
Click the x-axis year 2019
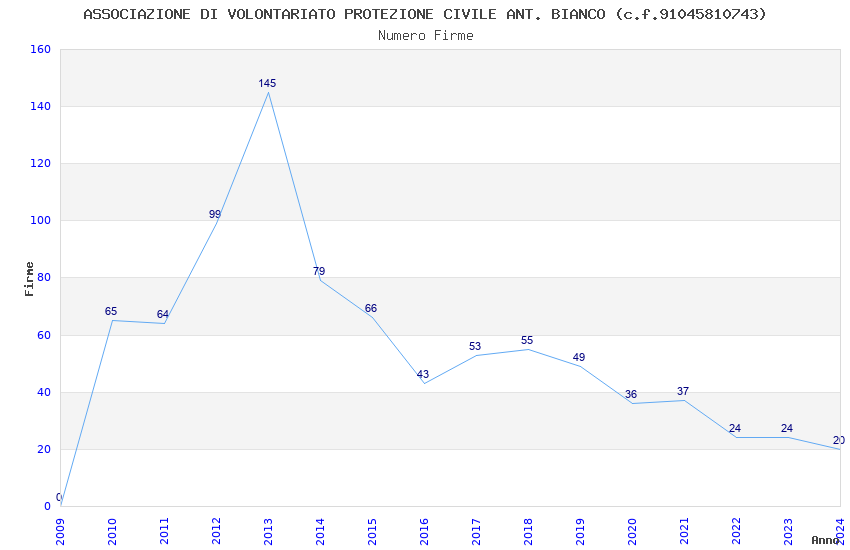(x=580, y=532)
